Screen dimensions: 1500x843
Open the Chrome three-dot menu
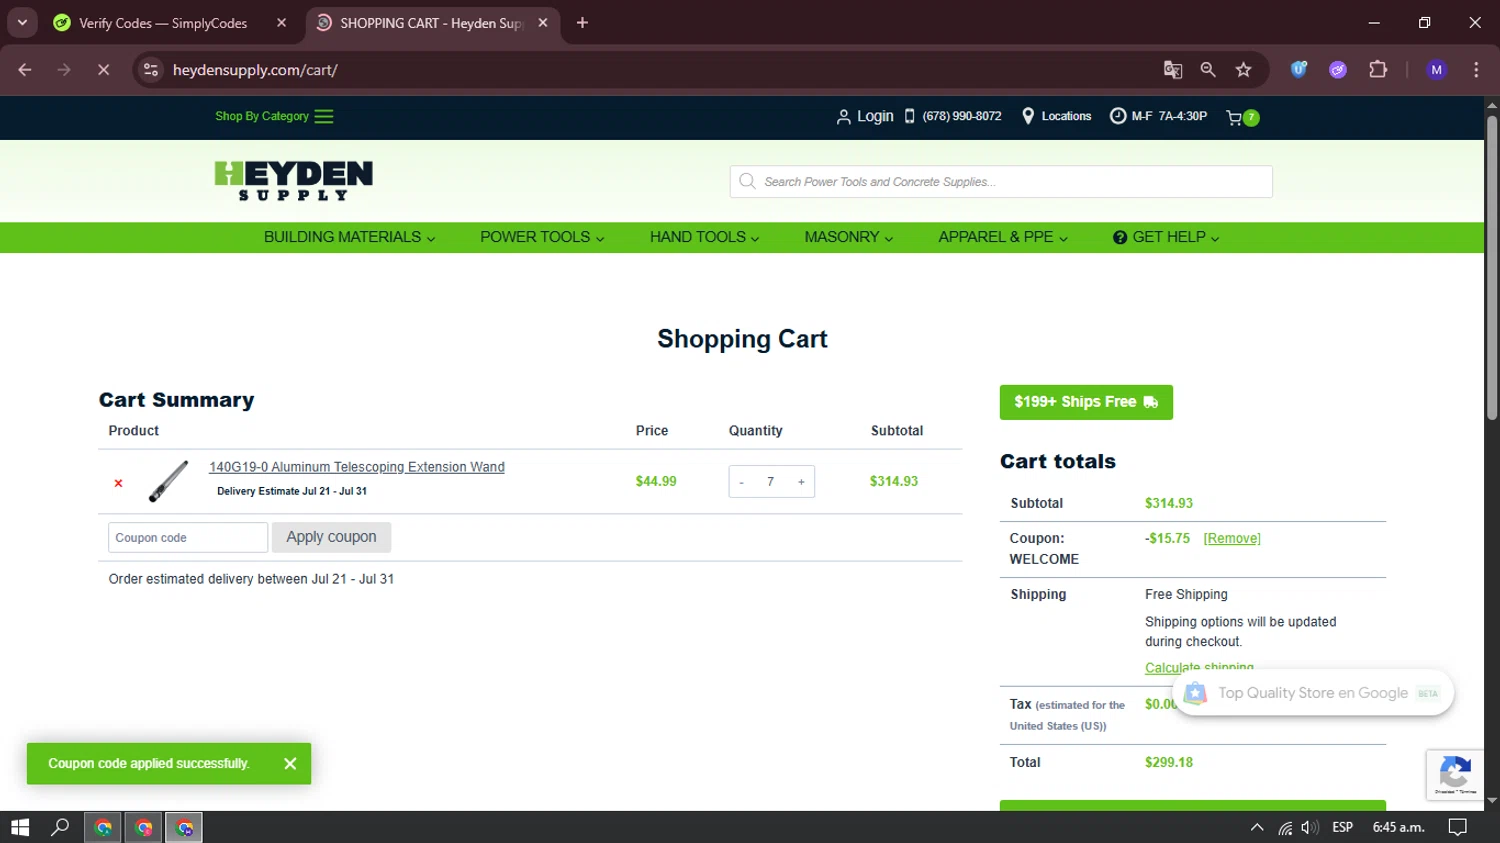tap(1476, 70)
